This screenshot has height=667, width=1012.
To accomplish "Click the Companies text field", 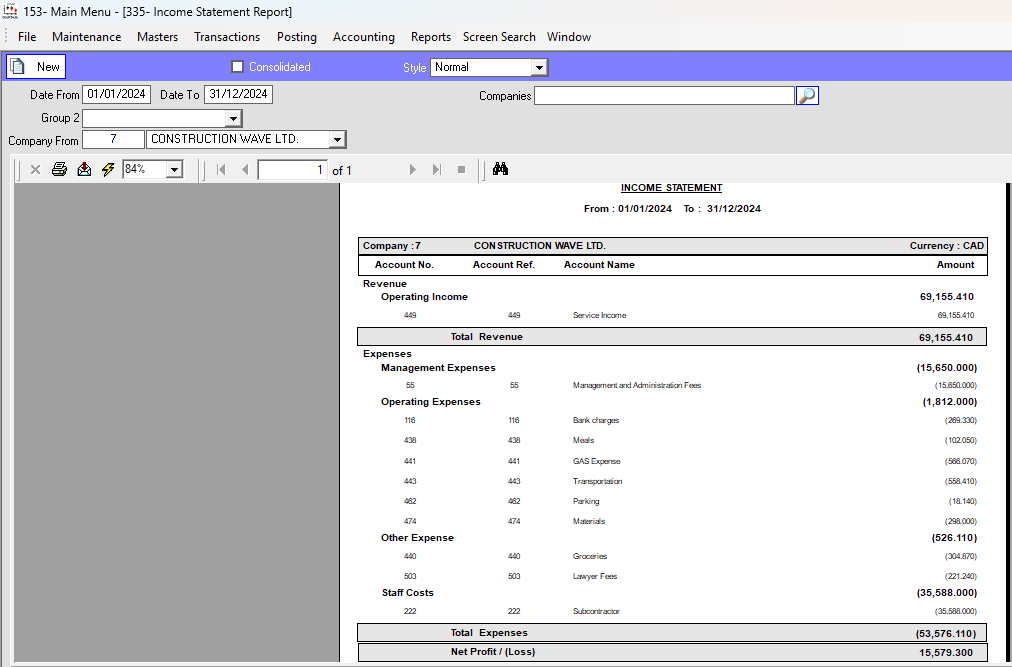I will pos(664,96).
